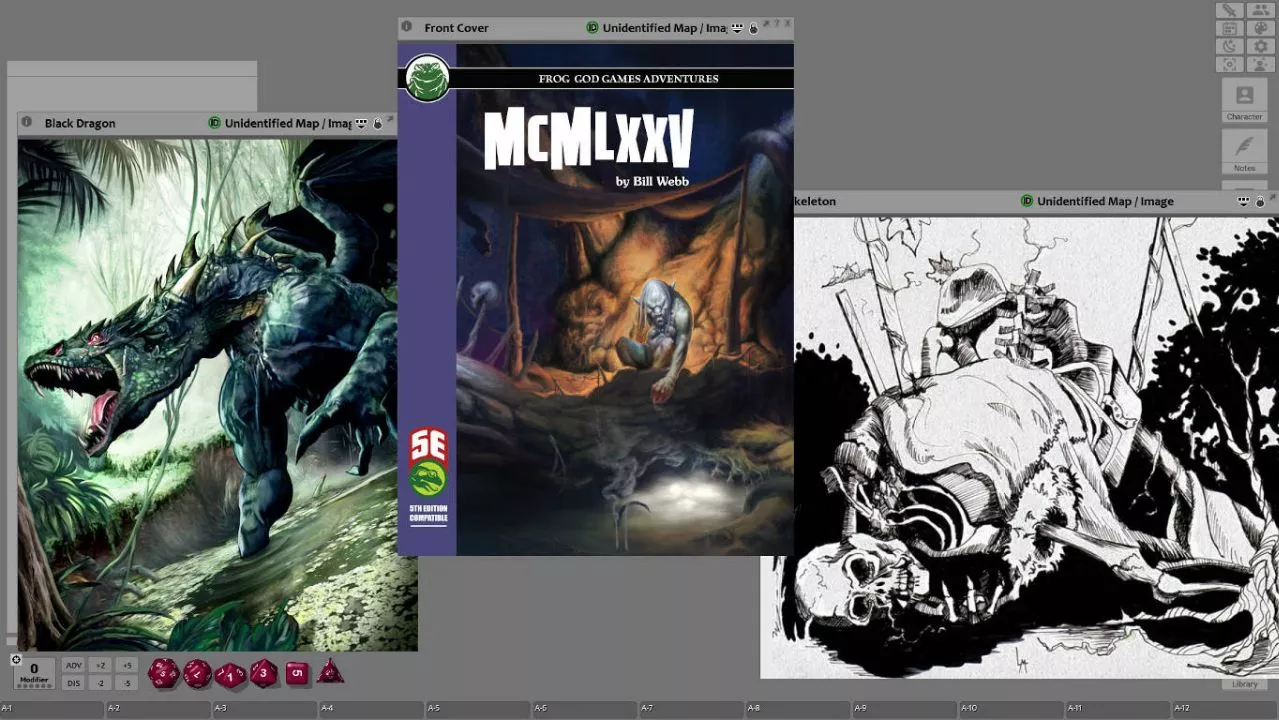The image size is (1279, 720).
Task: Expand toolbar menu on Front Cover window
Action: (x=737, y=28)
